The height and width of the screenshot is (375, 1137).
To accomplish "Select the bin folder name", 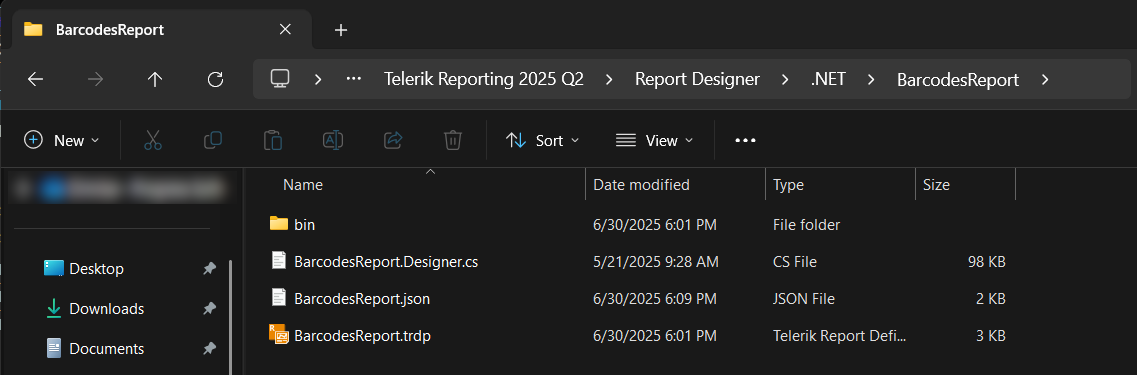I will pyautogui.click(x=305, y=225).
